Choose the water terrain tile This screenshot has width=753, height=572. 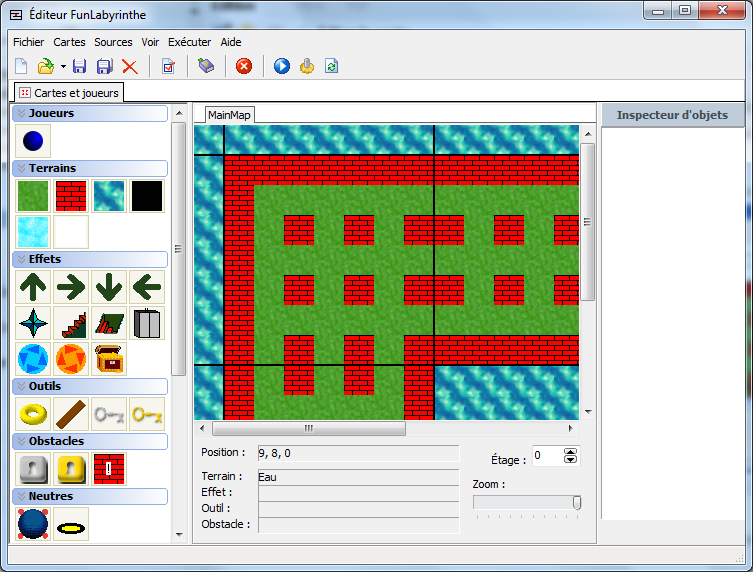pyautogui.click(x=109, y=196)
